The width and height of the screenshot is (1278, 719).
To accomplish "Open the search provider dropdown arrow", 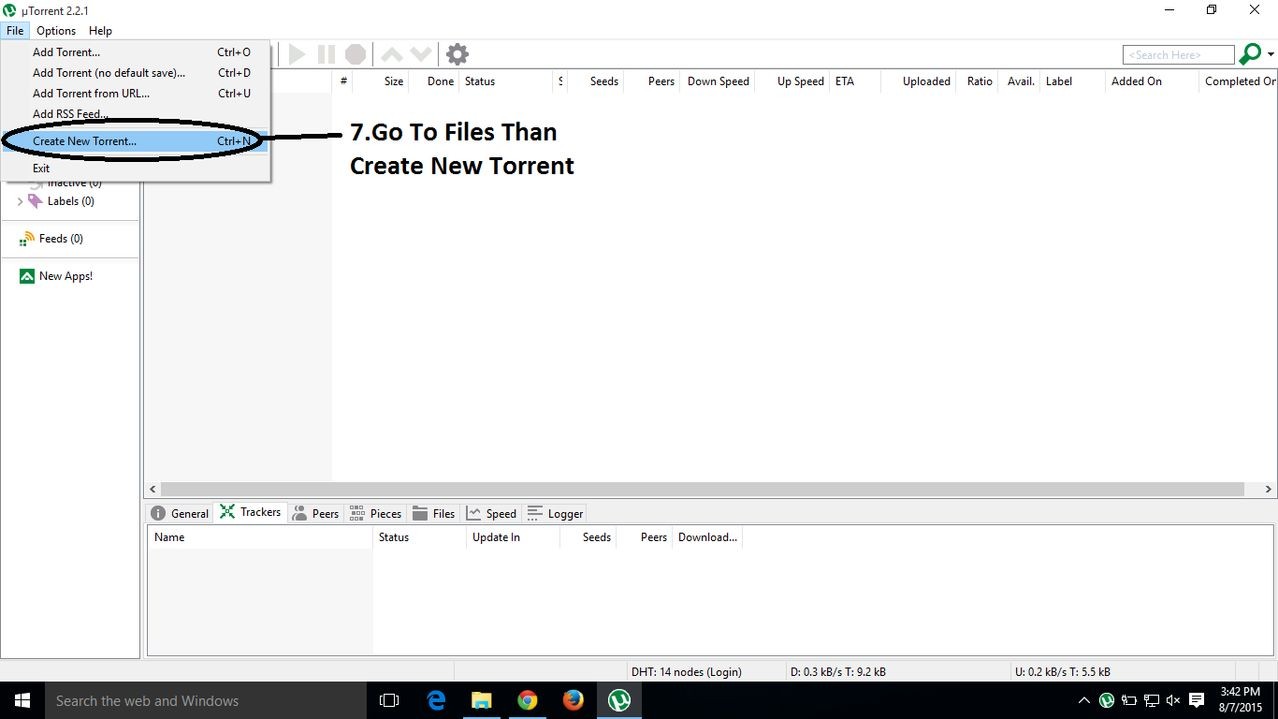I will 1271,54.
